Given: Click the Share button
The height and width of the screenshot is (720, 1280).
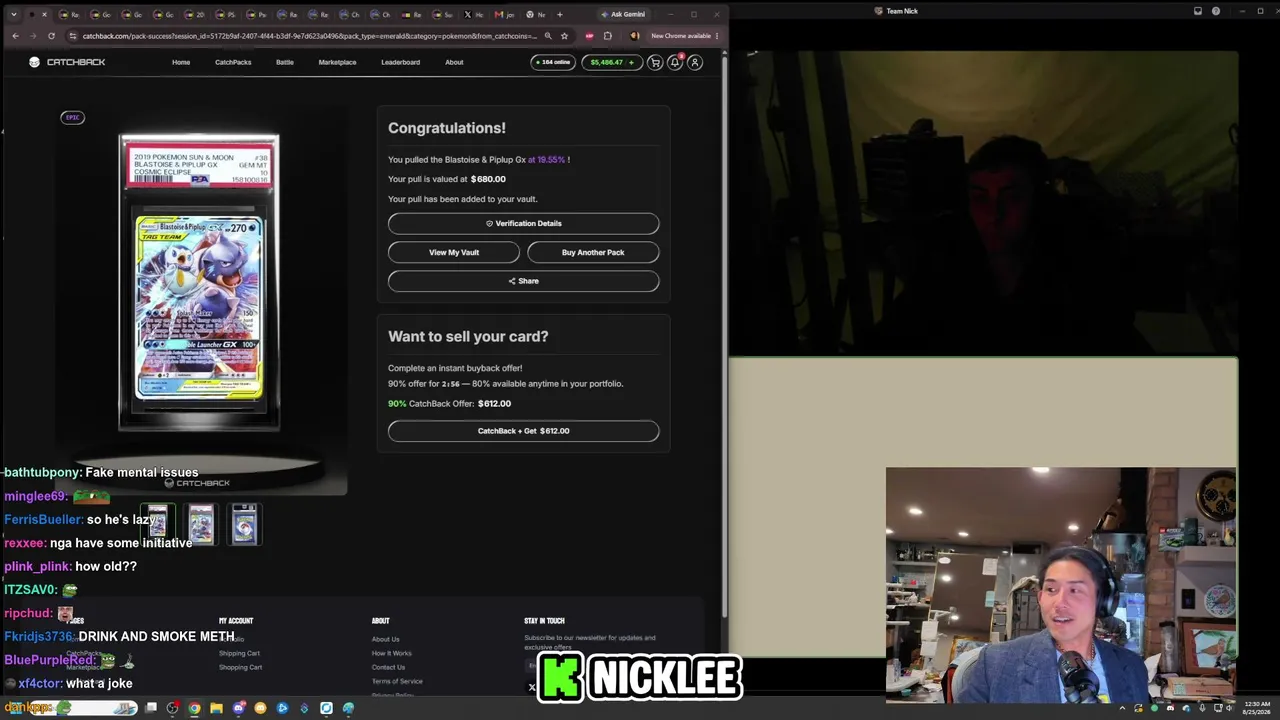Looking at the screenshot, I should 524,281.
